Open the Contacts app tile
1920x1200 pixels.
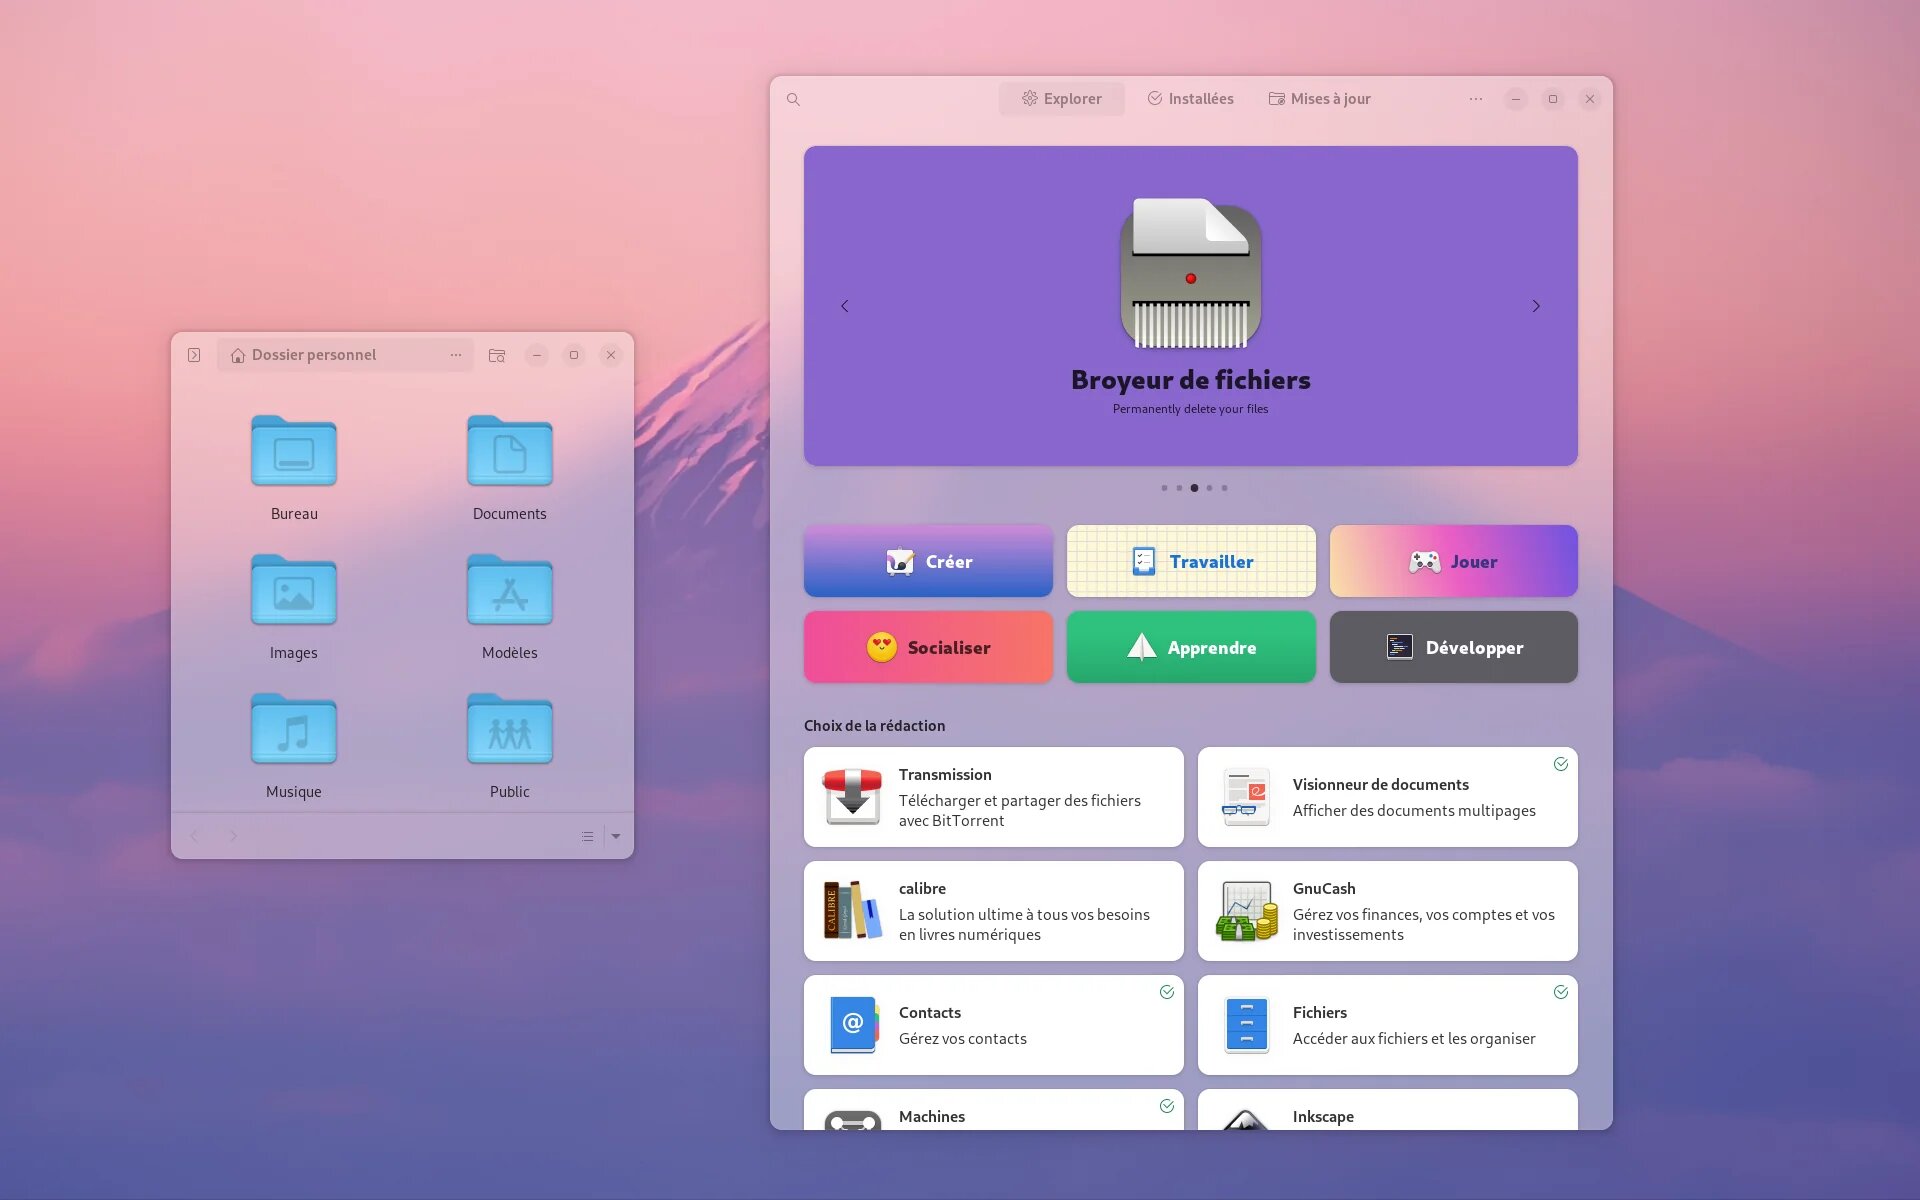(x=993, y=1025)
